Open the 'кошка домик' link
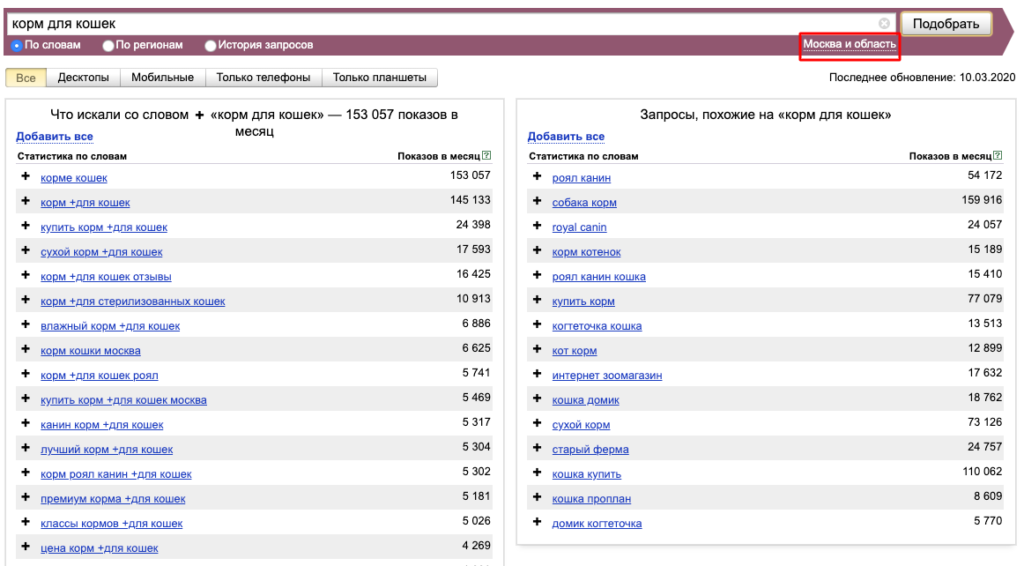 click(x=586, y=400)
